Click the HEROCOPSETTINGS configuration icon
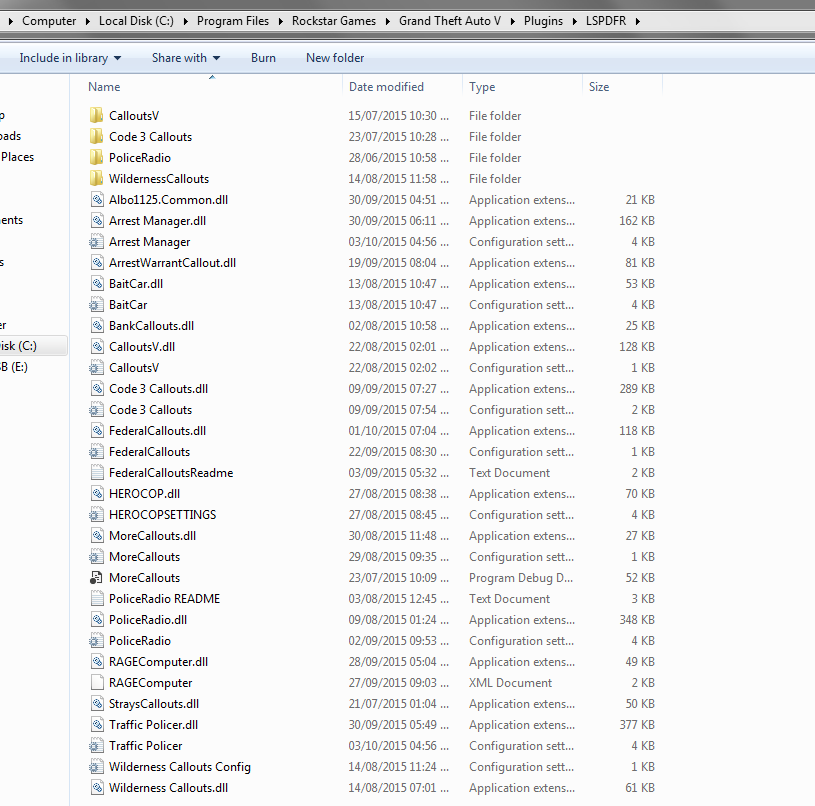This screenshot has width=815, height=806. tap(96, 514)
